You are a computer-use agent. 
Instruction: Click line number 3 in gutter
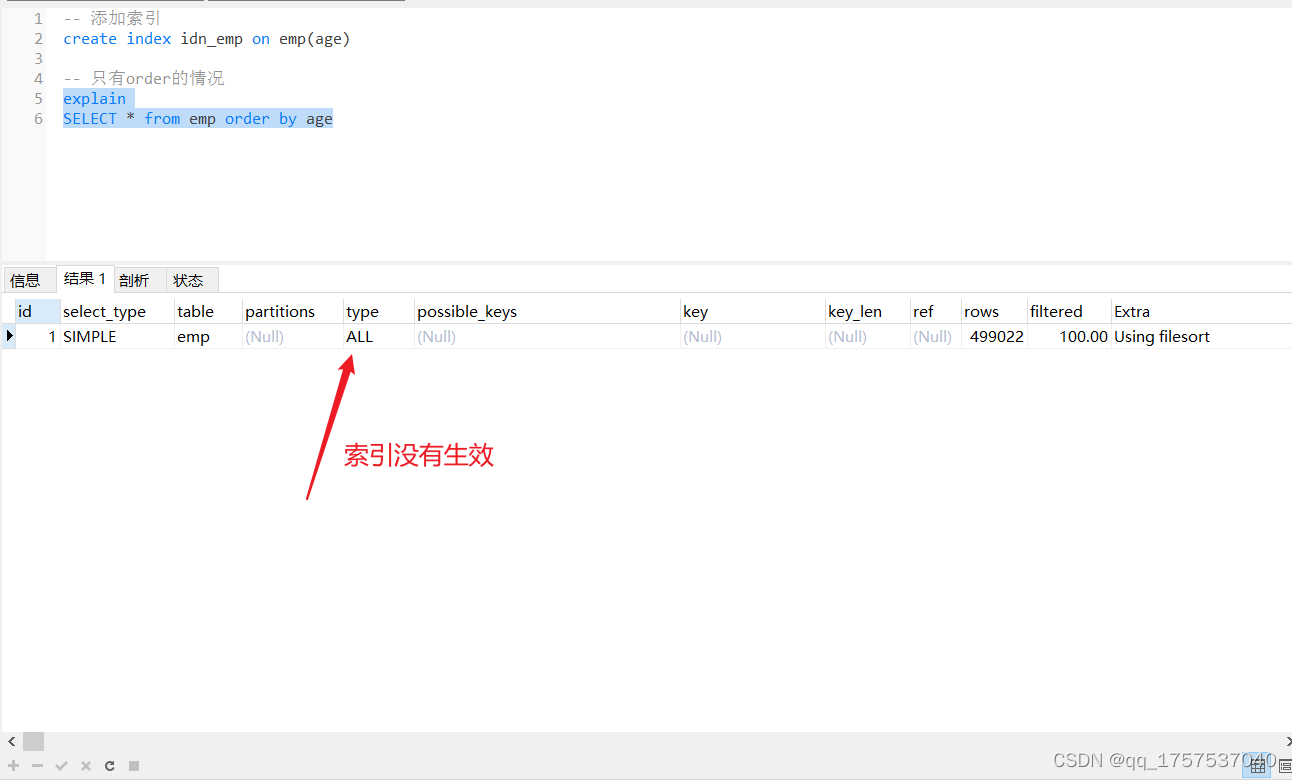(38, 59)
